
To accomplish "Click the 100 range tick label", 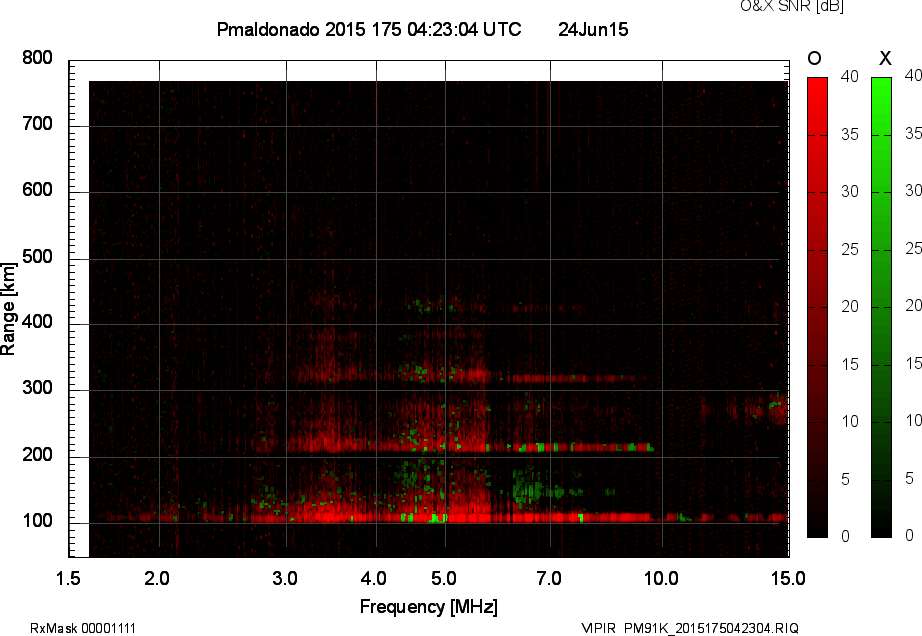I will [38, 521].
